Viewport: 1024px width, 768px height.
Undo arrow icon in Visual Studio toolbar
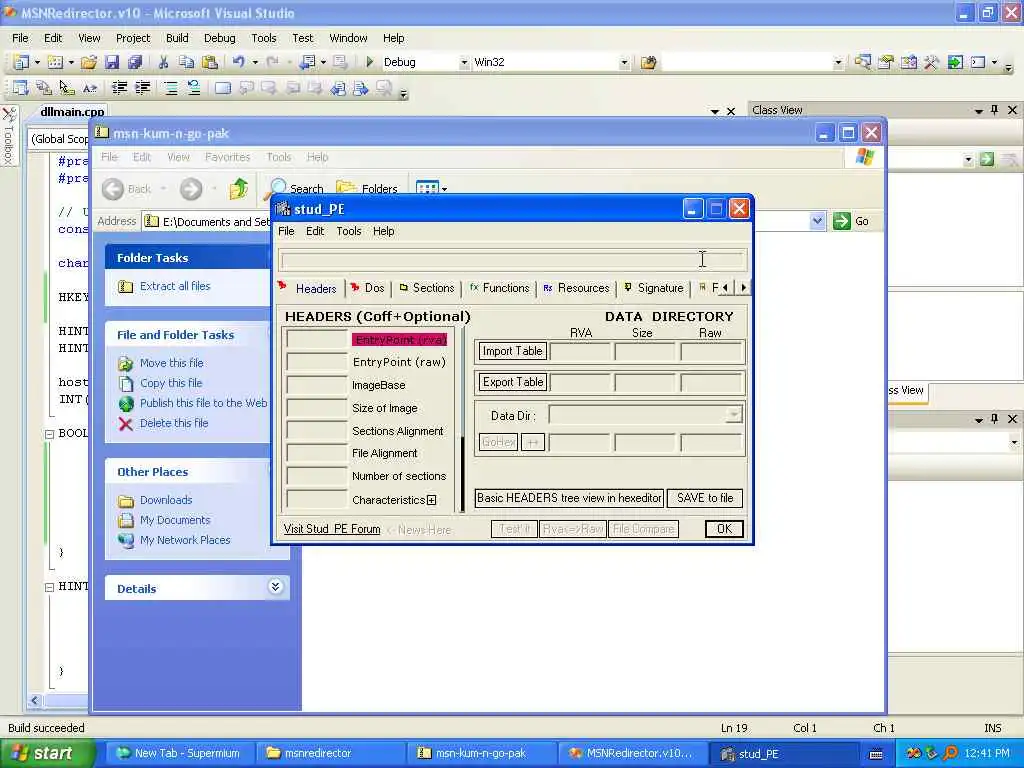point(238,62)
